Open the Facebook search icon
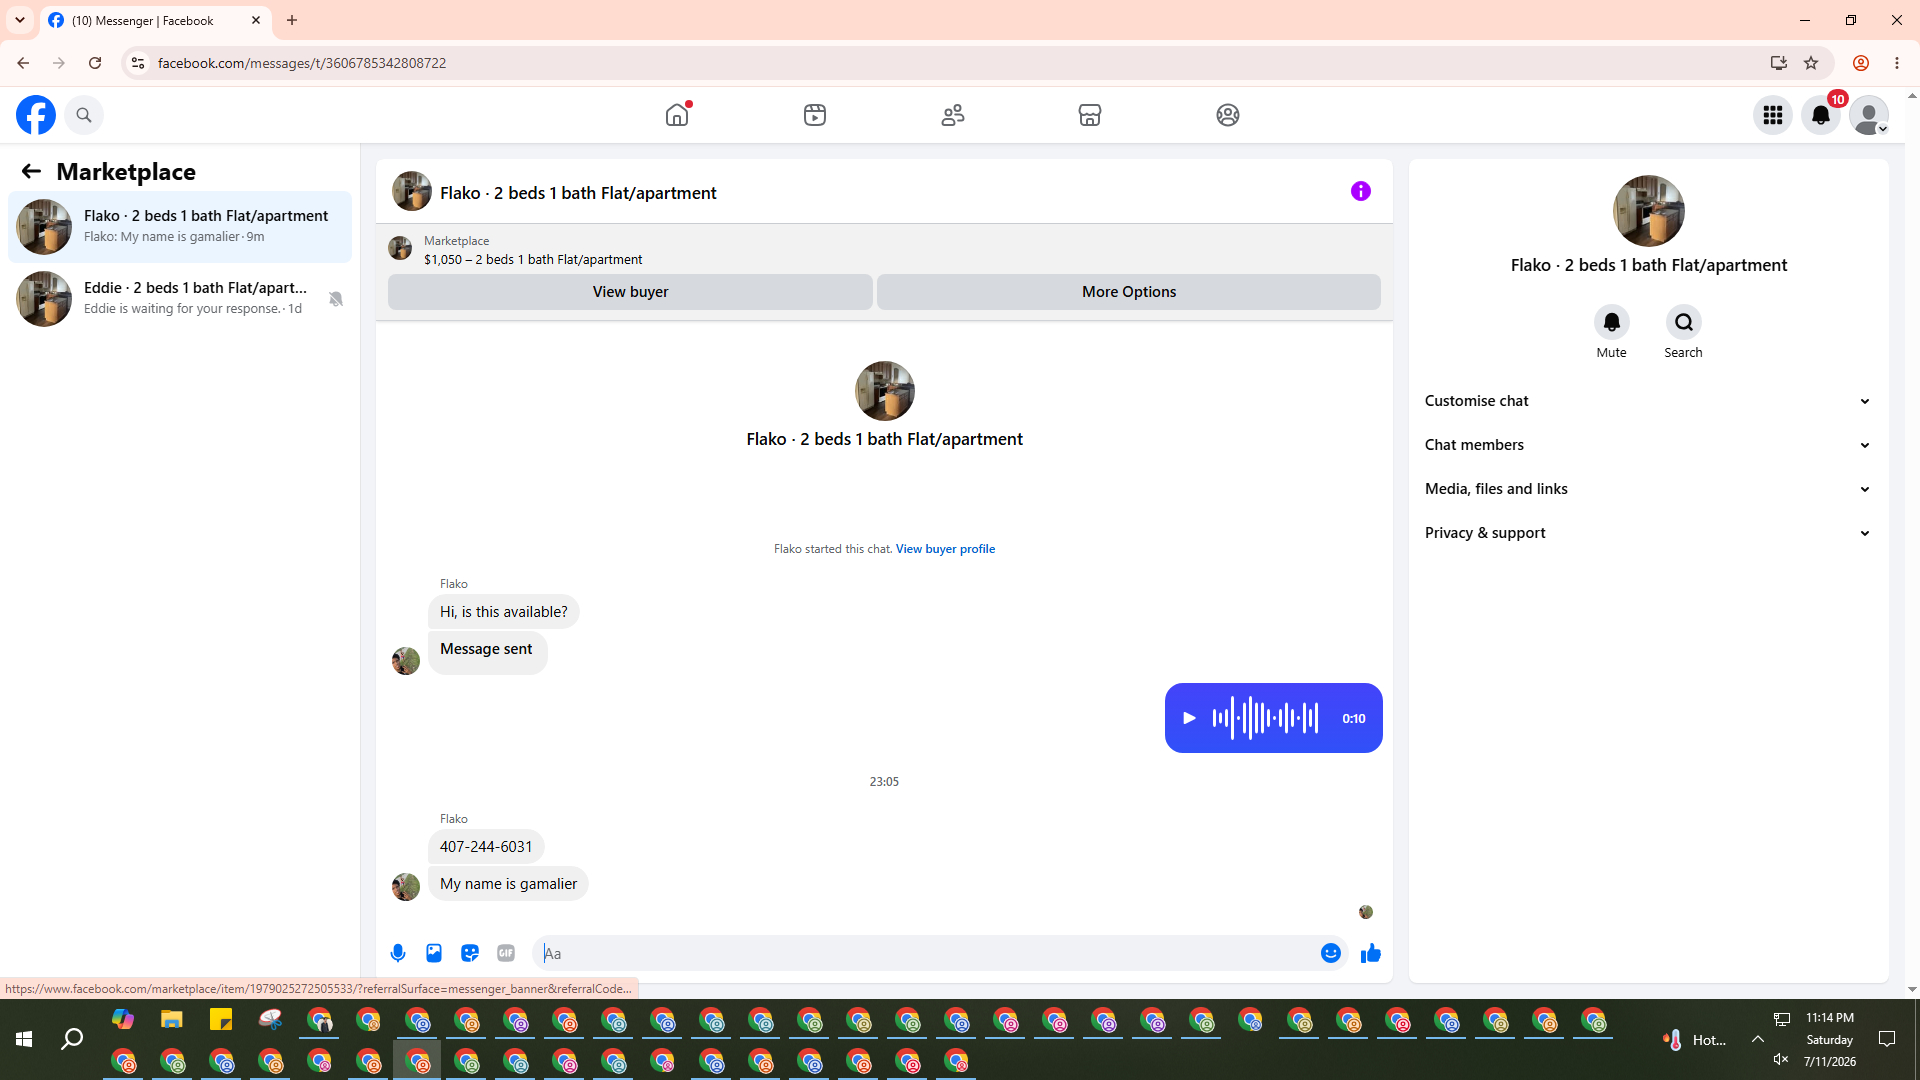 click(84, 115)
